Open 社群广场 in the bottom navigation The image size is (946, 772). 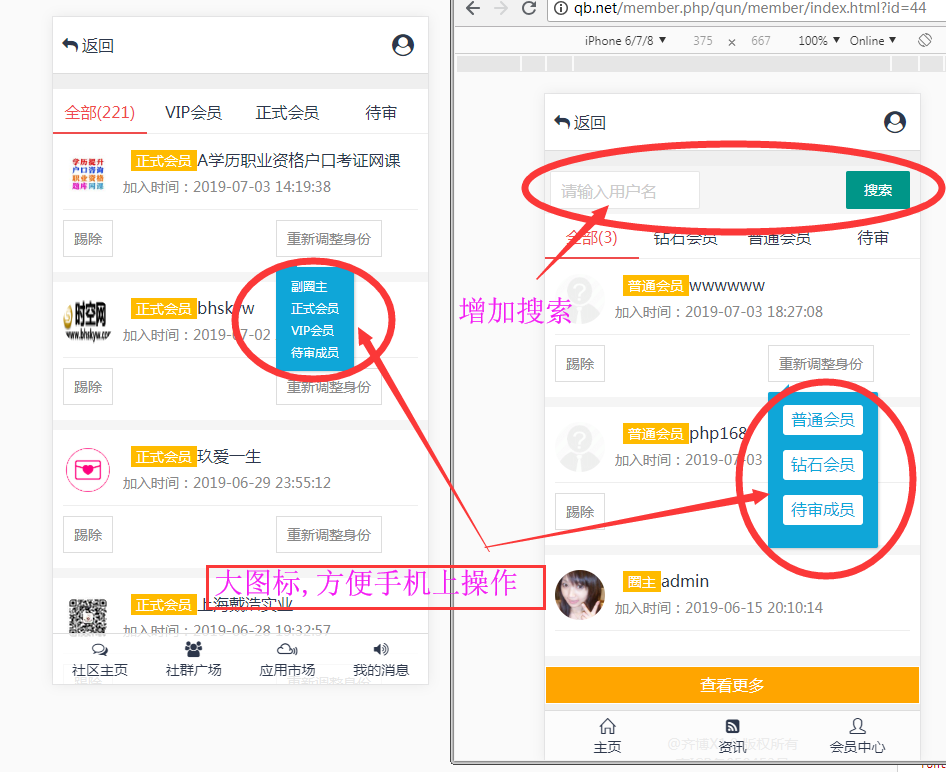pyautogui.click(x=194, y=660)
